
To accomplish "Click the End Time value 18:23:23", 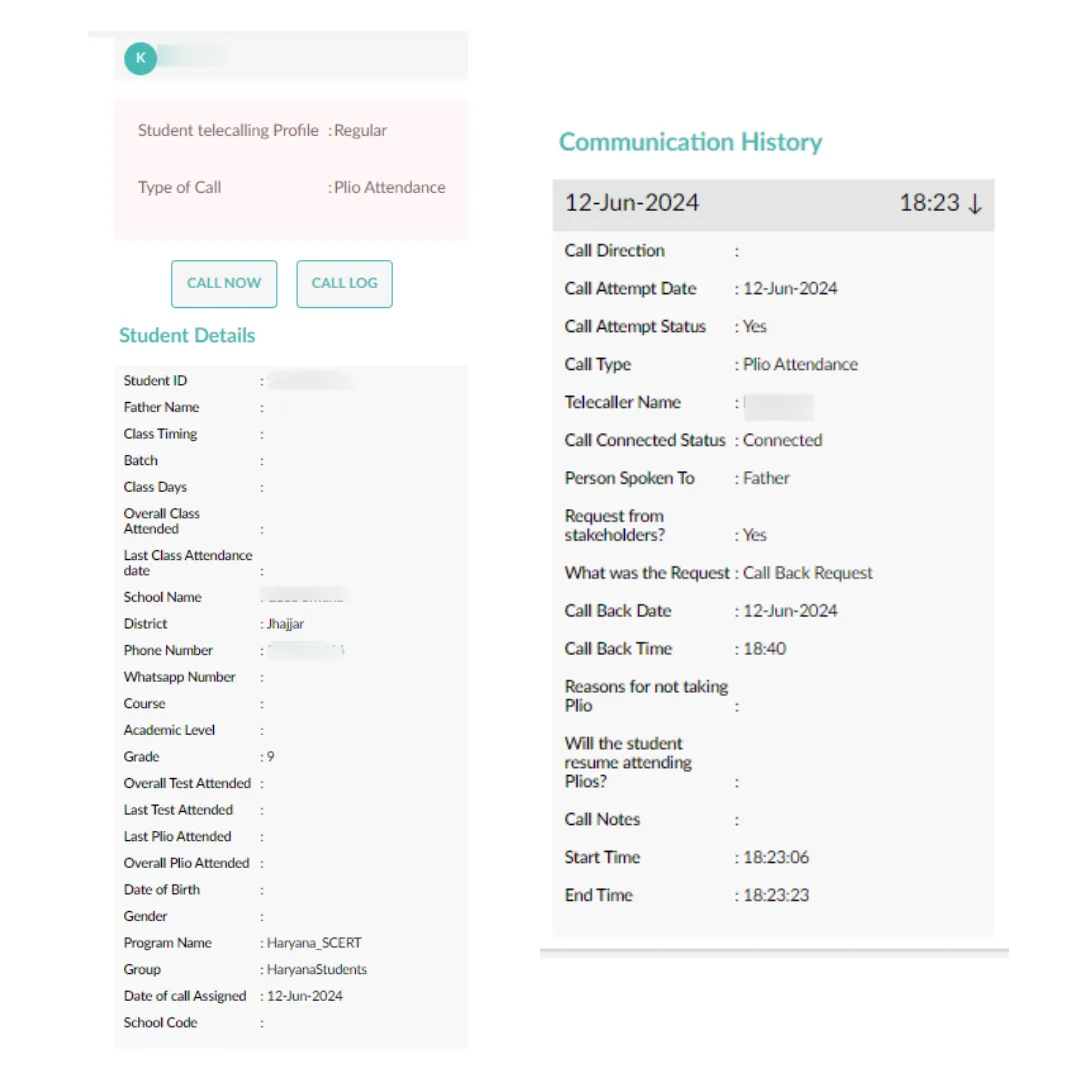I will [776, 895].
